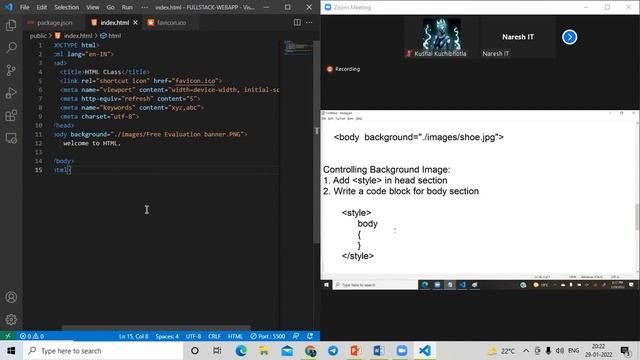The width and height of the screenshot is (640, 360).
Task: Open File Explorer from taskbar
Action: [264, 351]
